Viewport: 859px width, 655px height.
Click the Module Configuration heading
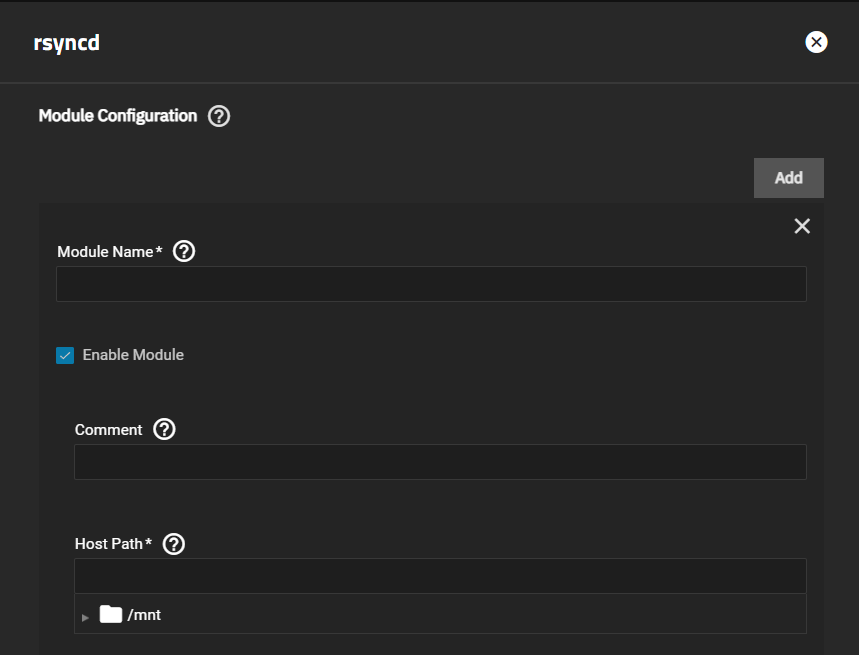pos(118,116)
